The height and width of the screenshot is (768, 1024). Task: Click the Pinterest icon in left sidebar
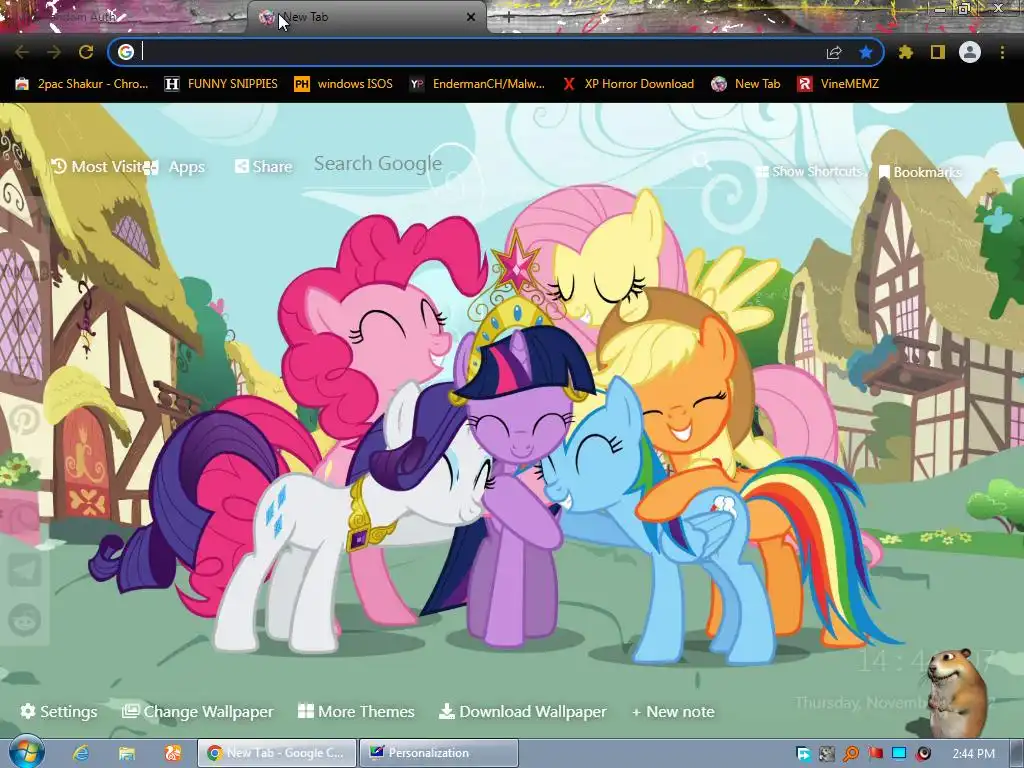pyautogui.click(x=25, y=419)
